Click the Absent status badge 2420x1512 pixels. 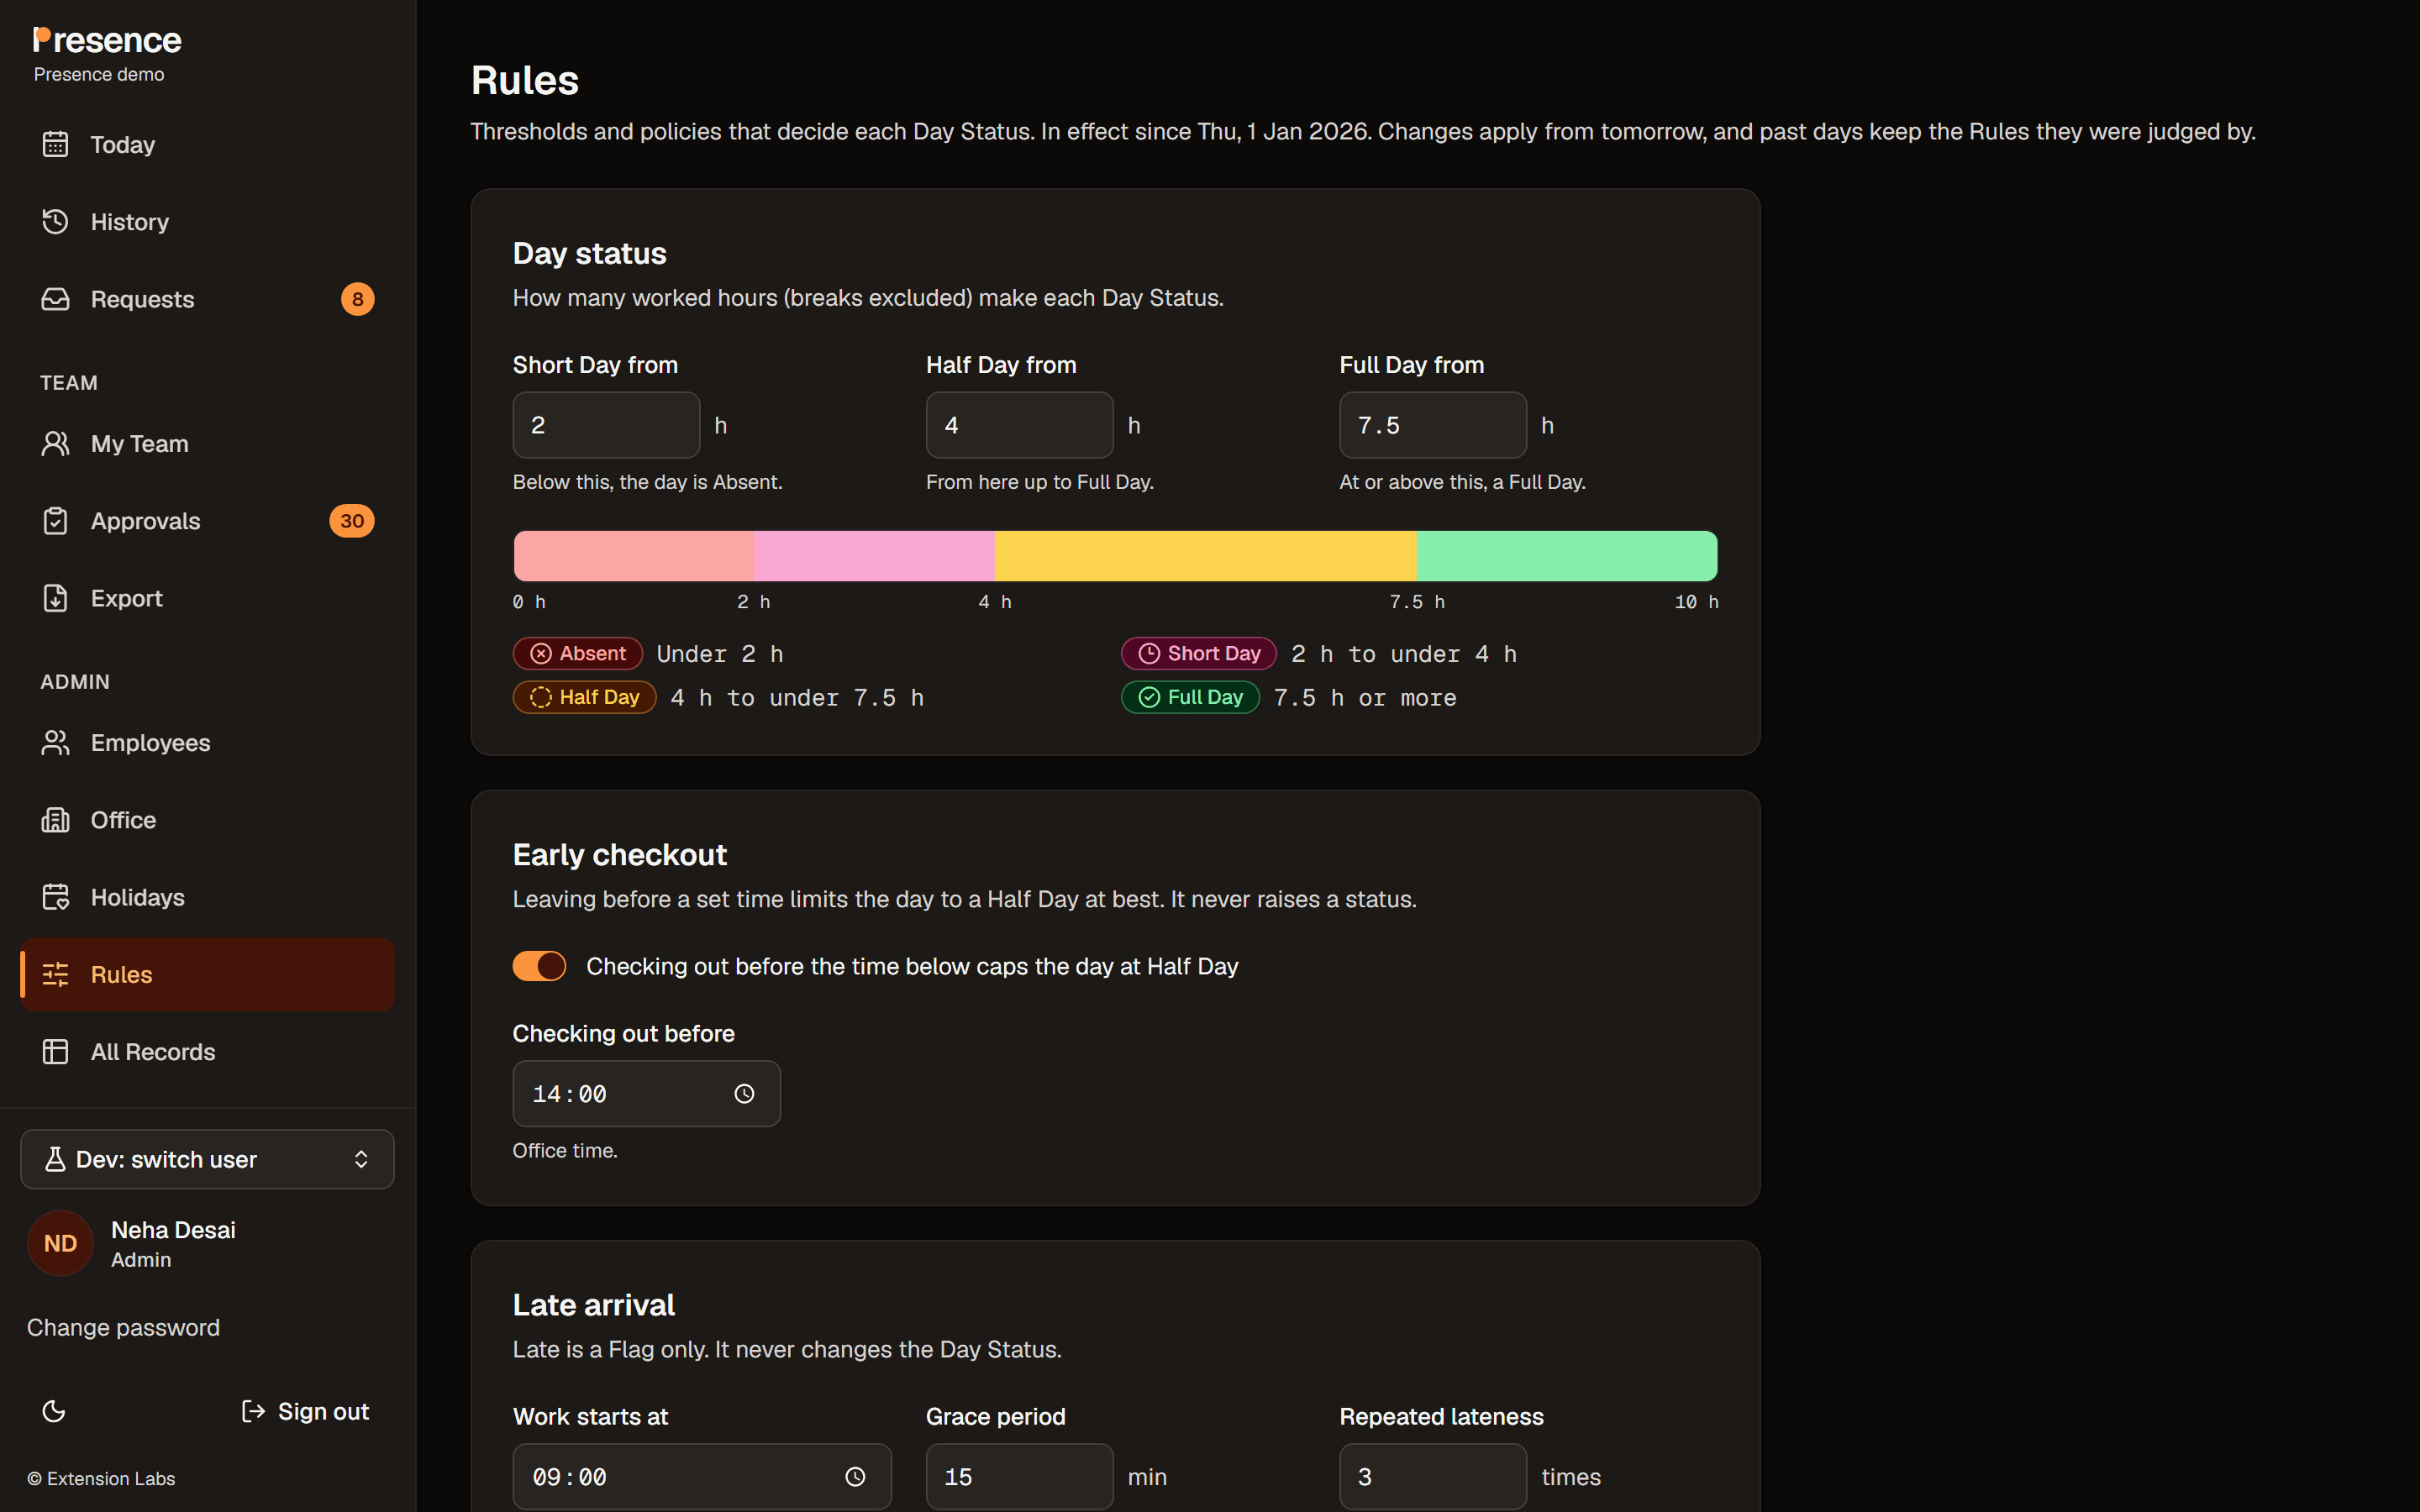click(578, 654)
